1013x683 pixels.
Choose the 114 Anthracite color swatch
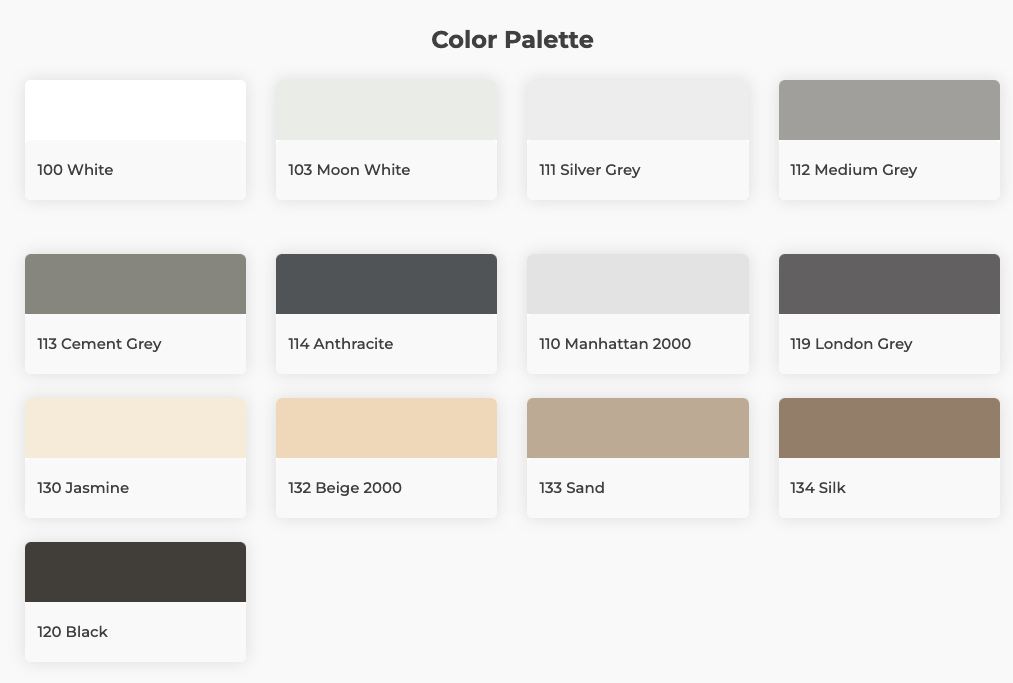[x=386, y=284]
